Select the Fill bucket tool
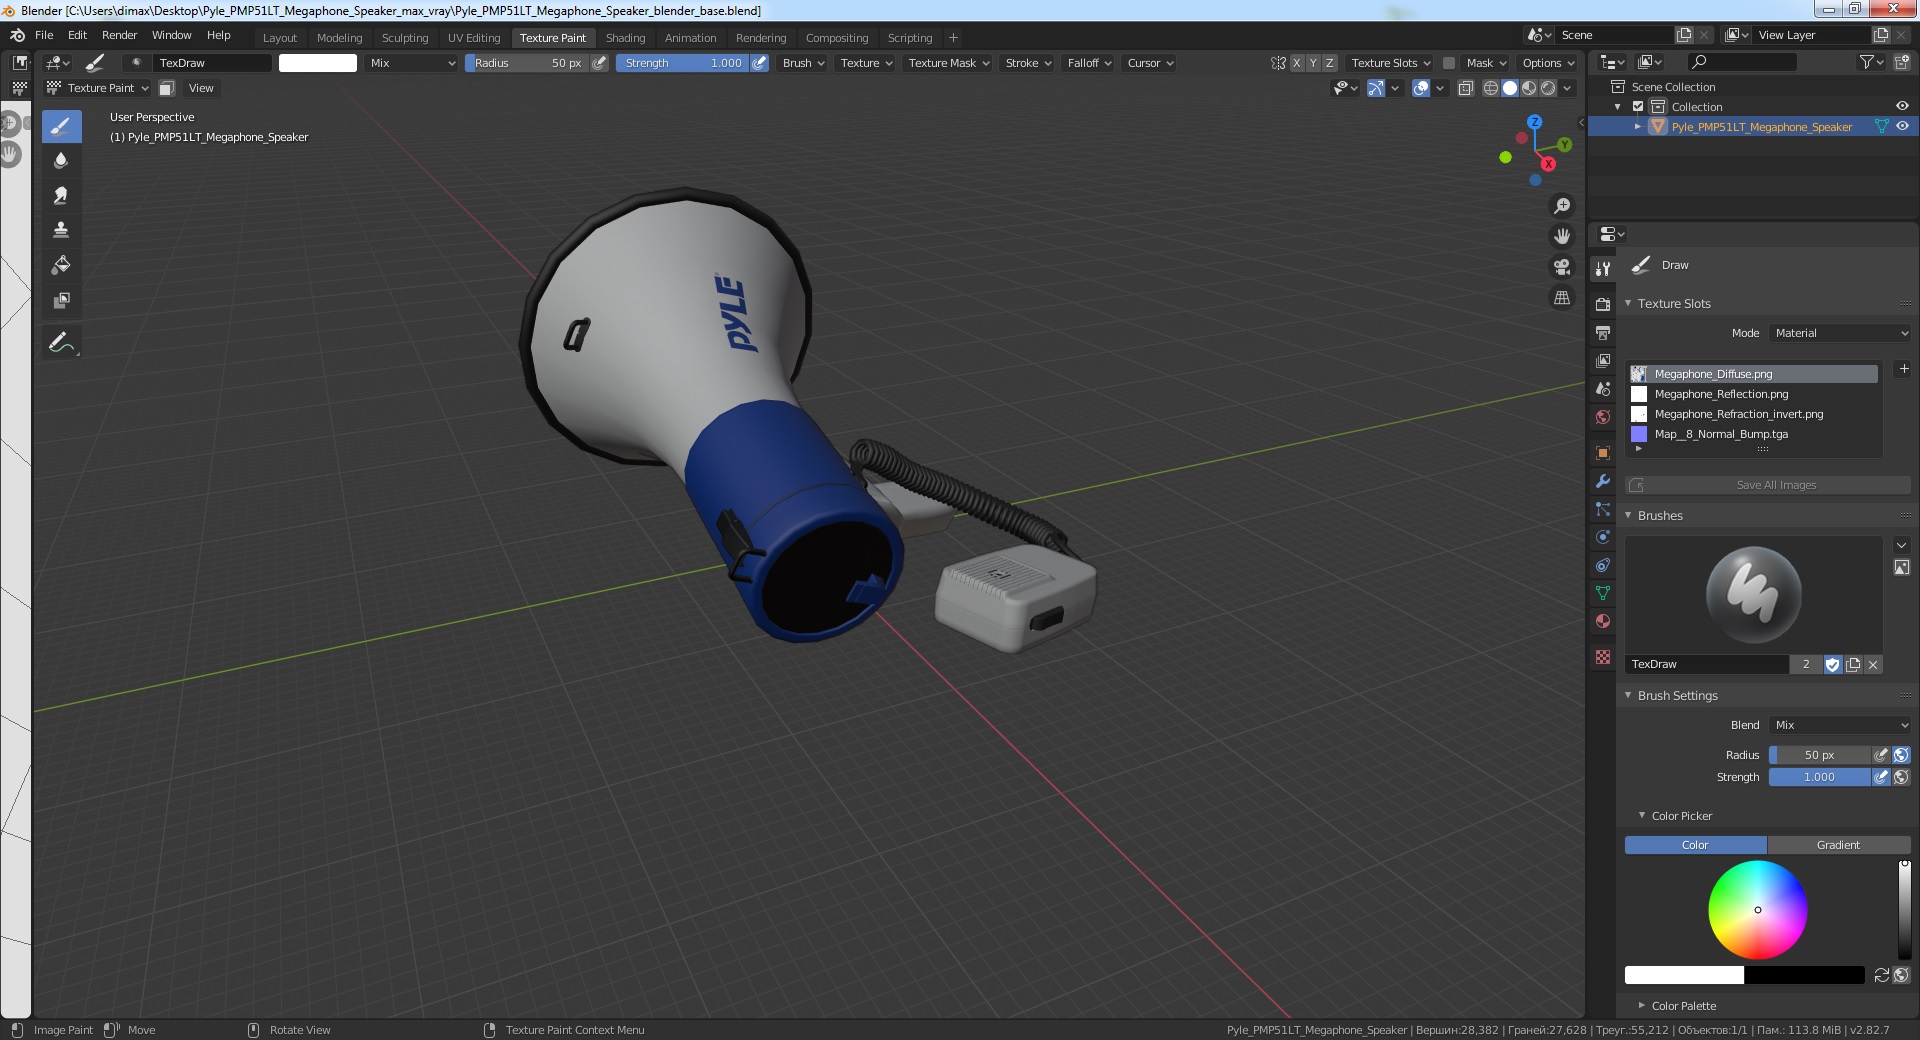This screenshot has height=1040, width=1920. 61,265
